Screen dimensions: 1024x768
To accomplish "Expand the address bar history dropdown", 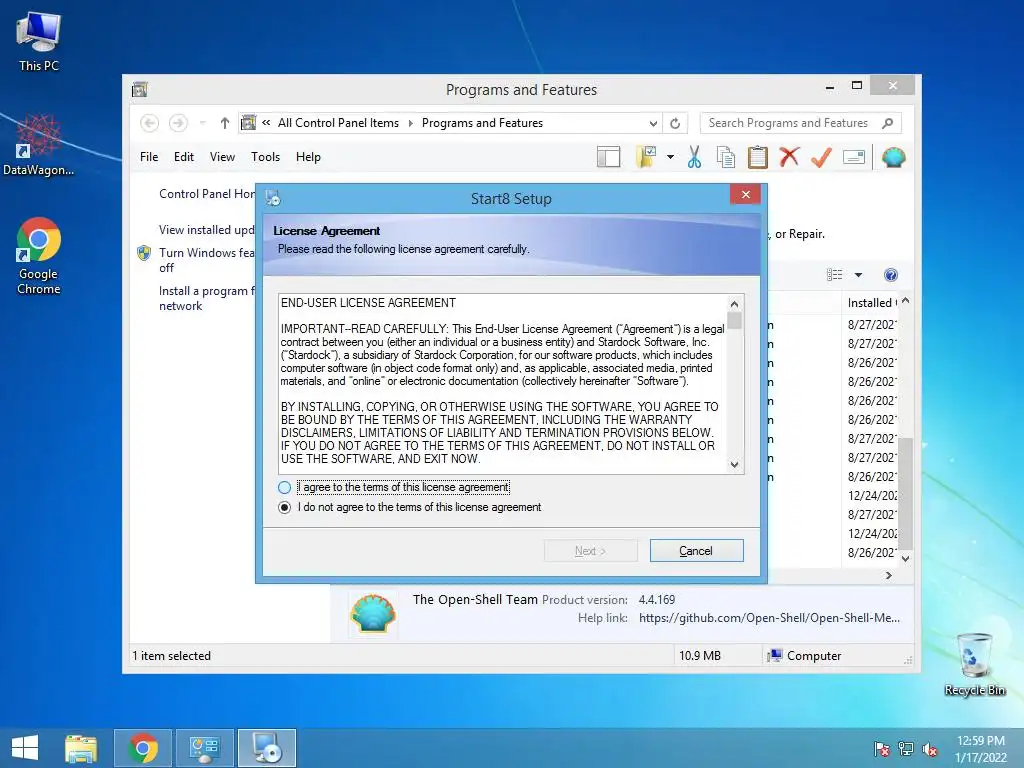I will 653,123.
